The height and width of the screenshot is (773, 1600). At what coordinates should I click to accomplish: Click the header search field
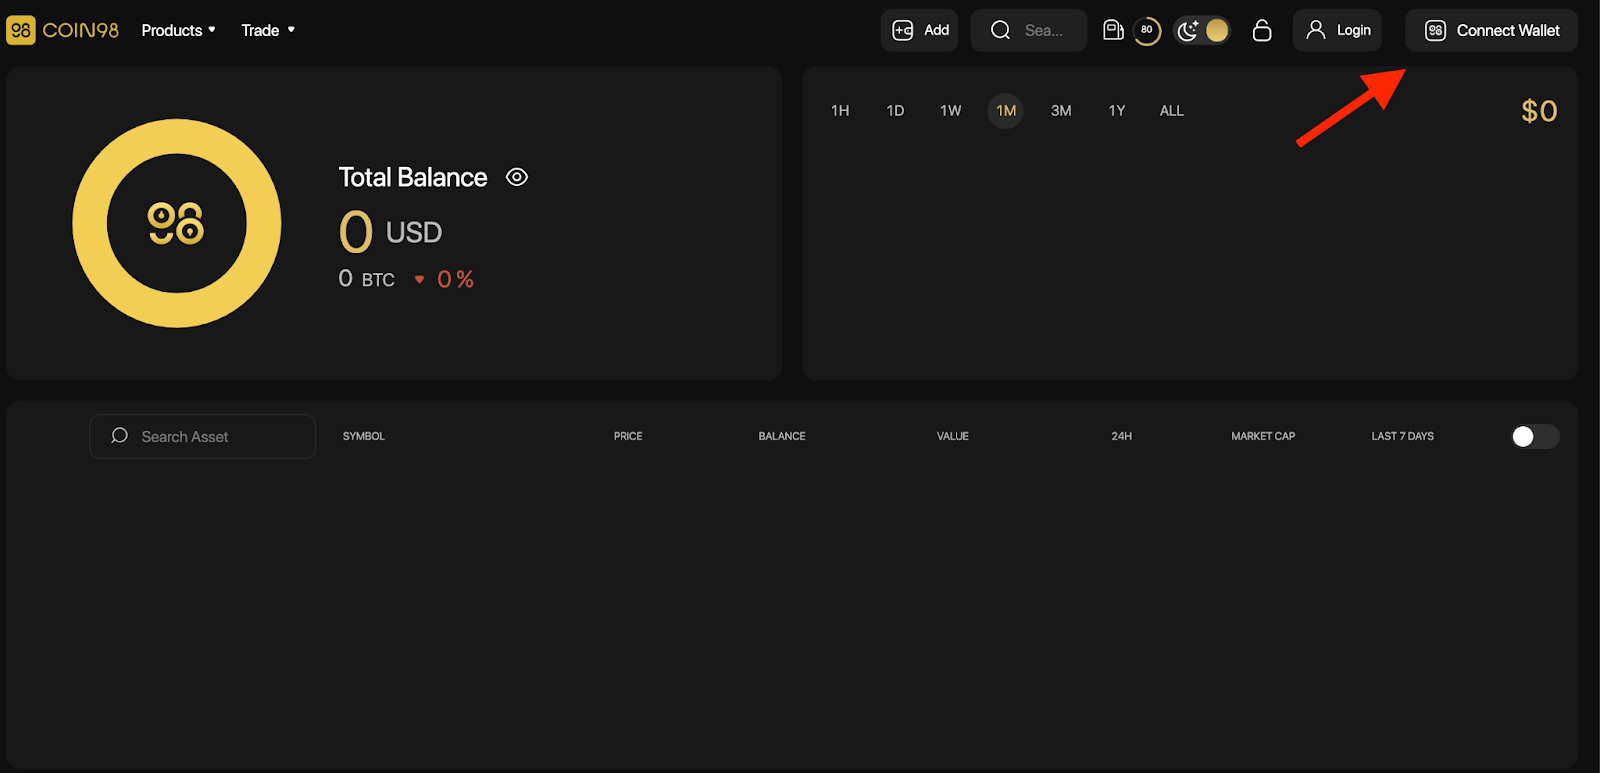pyautogui.click(x=1029, y=30)
